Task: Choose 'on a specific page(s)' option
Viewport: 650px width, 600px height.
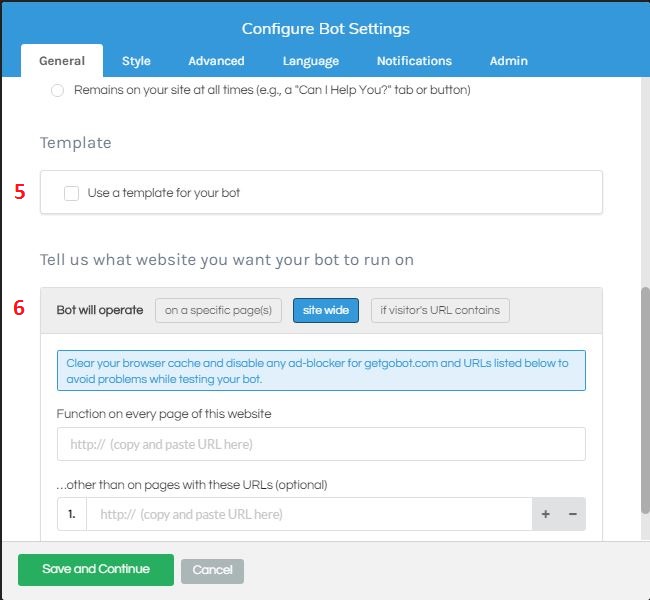Action: click(218, 310)
